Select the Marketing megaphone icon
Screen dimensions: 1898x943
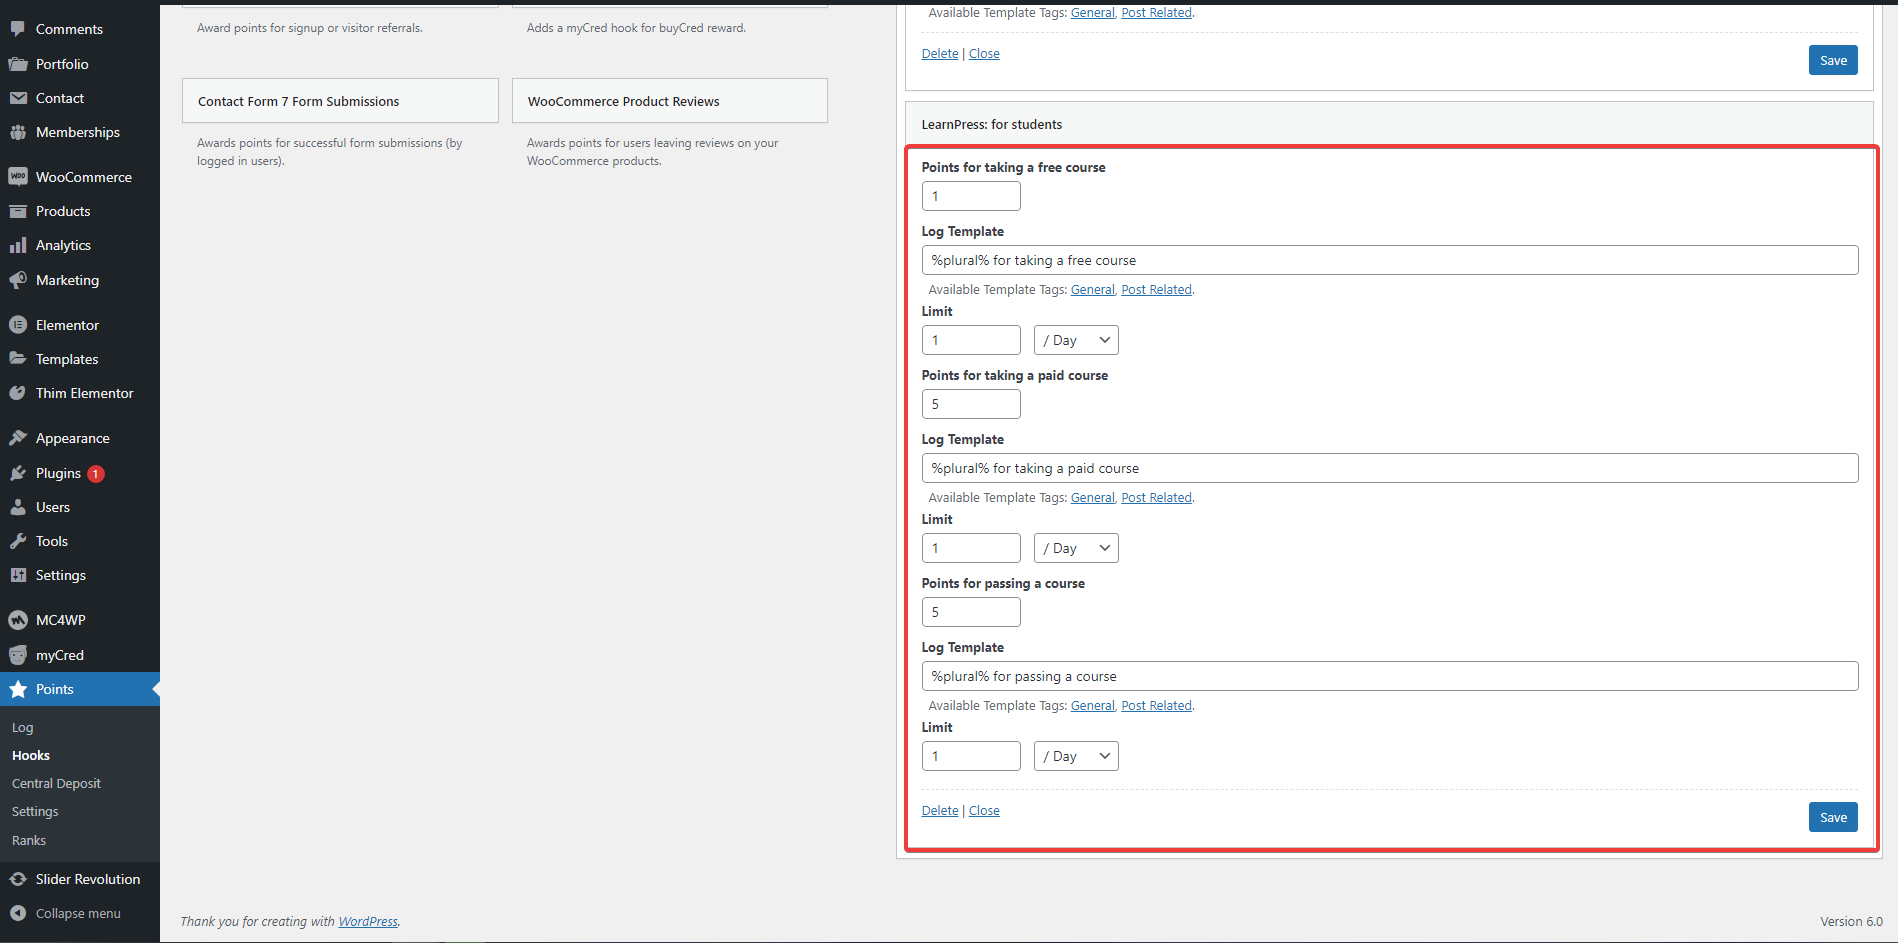(x=18, y=280)
